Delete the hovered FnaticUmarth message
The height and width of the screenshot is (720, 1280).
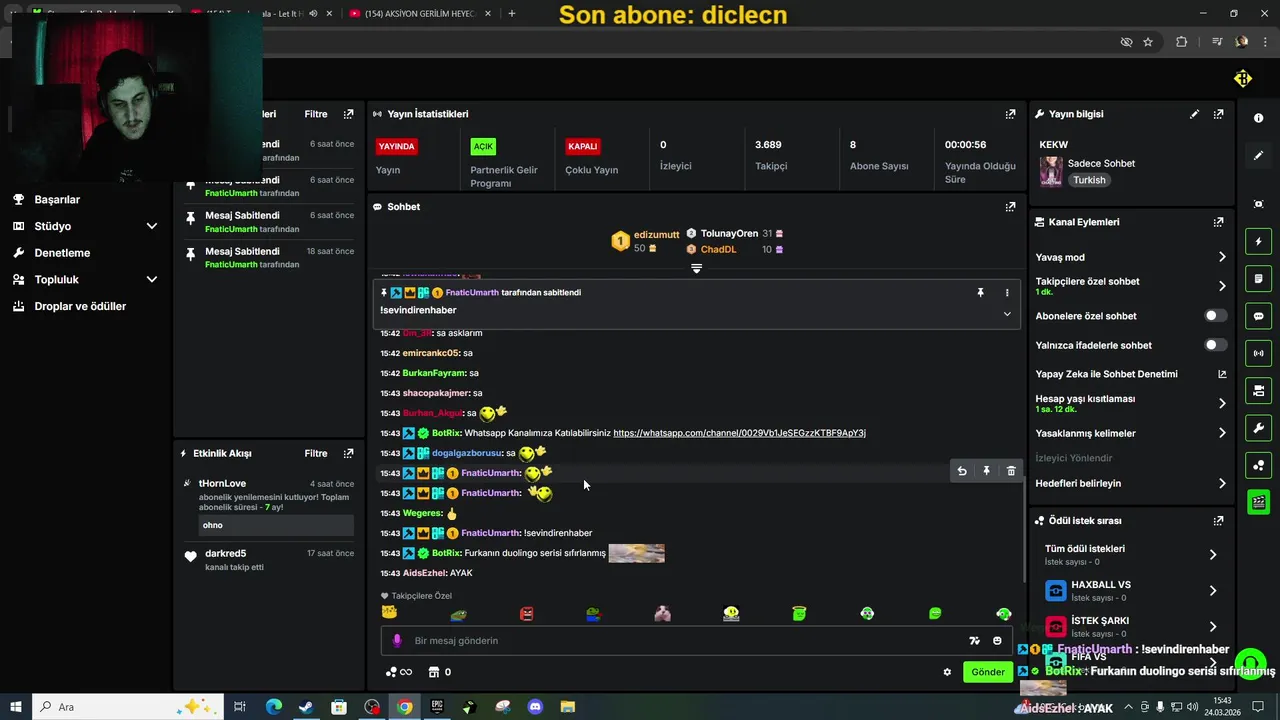click(x=1011, y=471)
